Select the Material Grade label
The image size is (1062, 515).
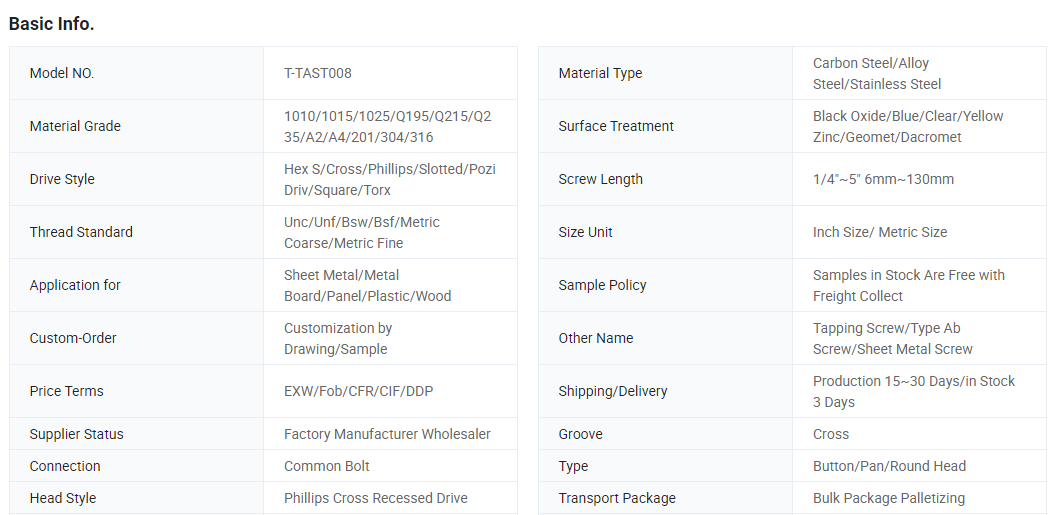point(75,126)
